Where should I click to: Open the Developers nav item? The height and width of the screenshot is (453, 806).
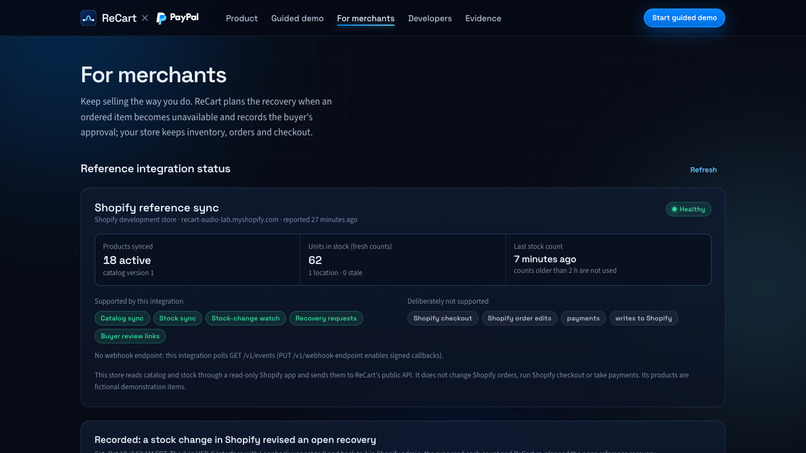[430, 19]
